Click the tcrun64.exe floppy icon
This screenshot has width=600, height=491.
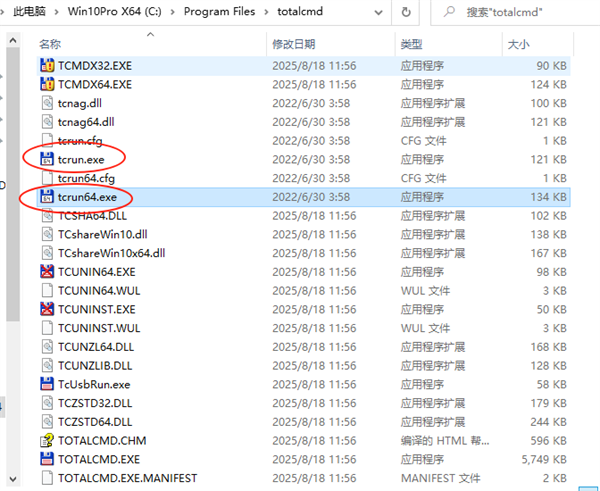pos(47,197)
